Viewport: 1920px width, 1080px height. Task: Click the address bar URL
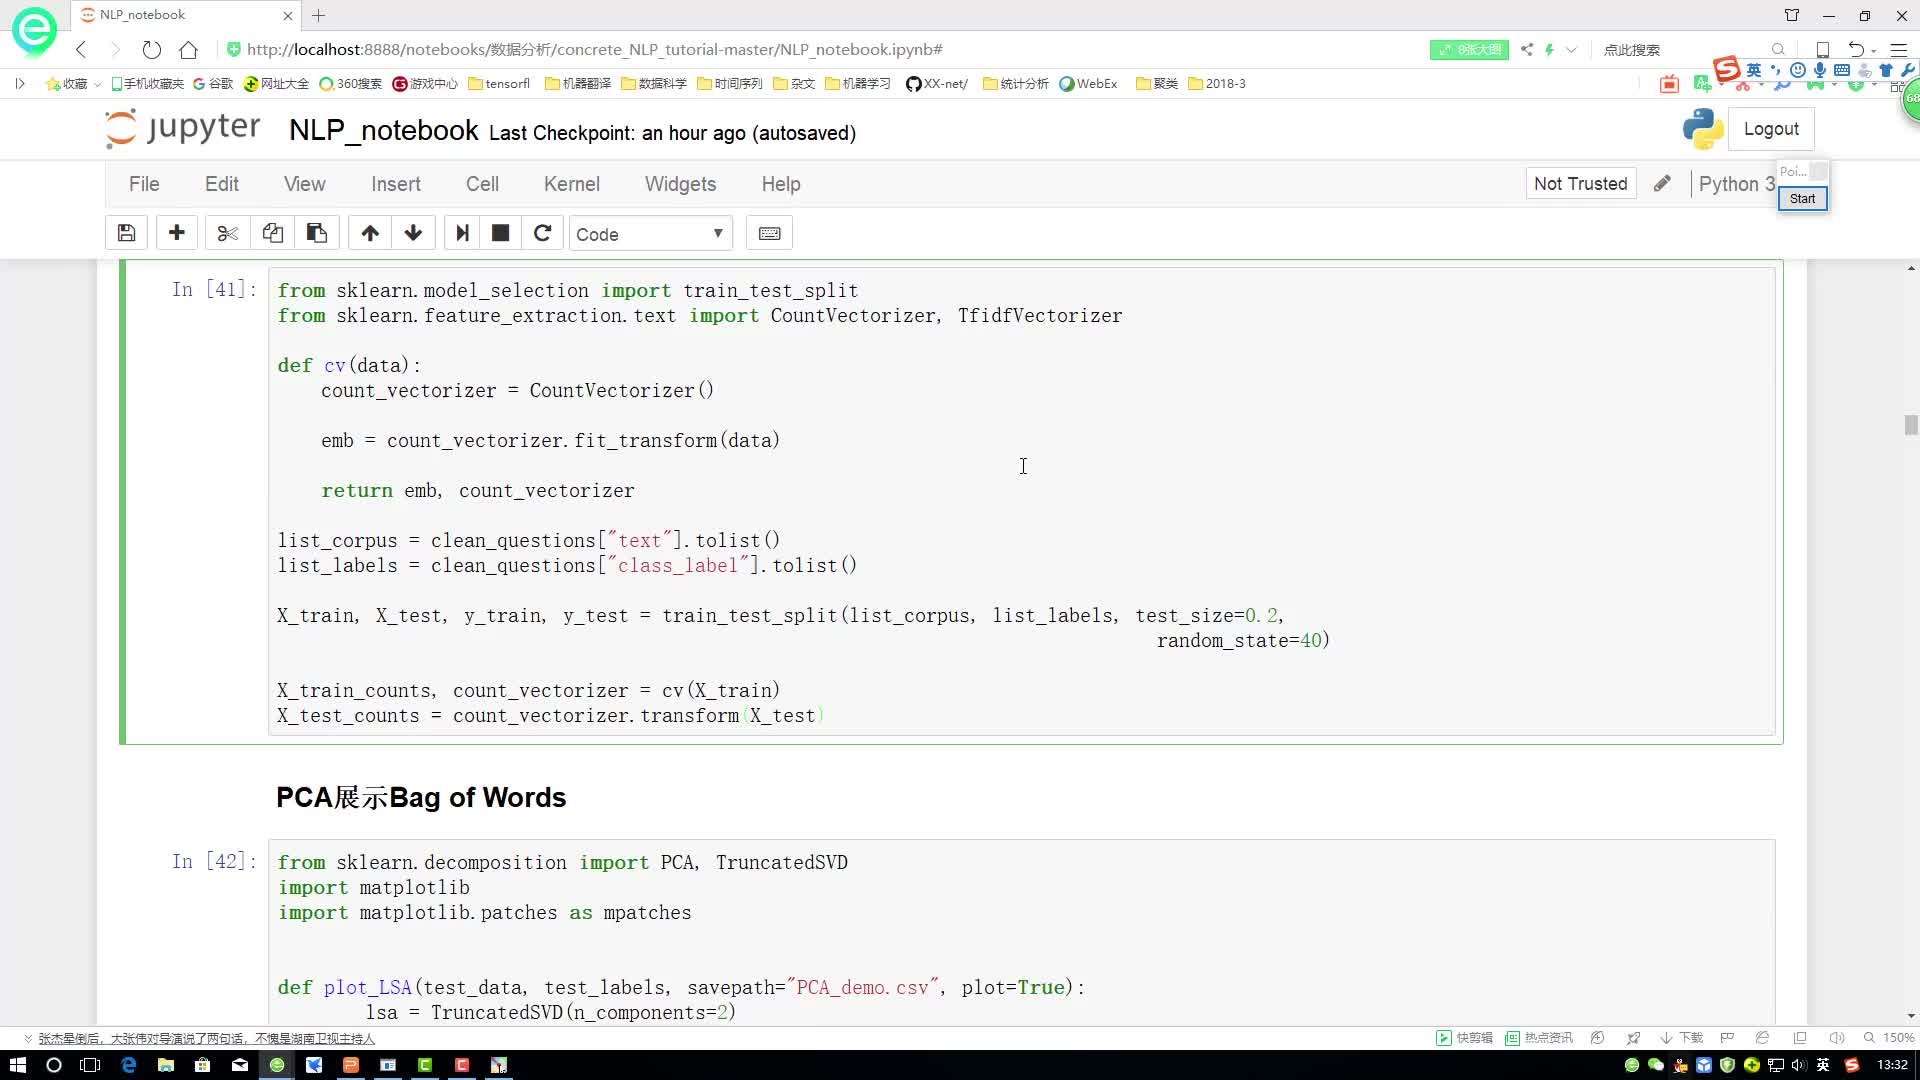(x=594, y=49)
